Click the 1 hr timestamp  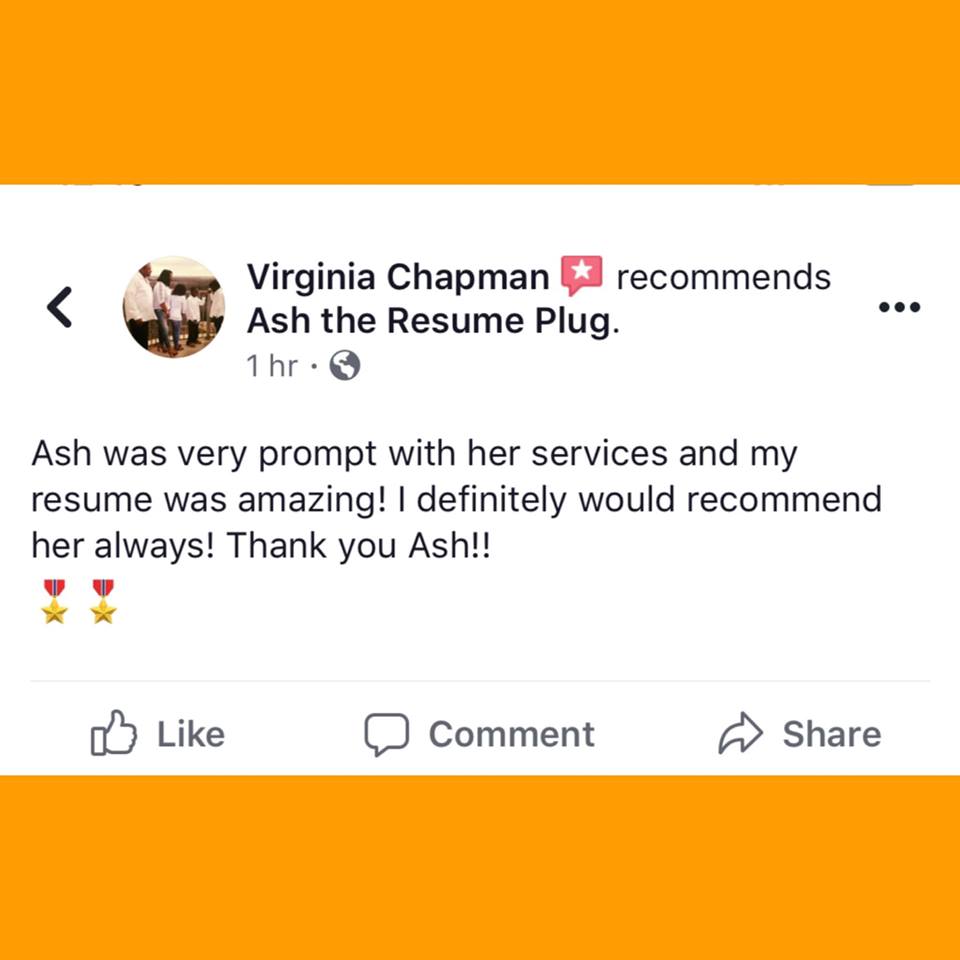272,366
